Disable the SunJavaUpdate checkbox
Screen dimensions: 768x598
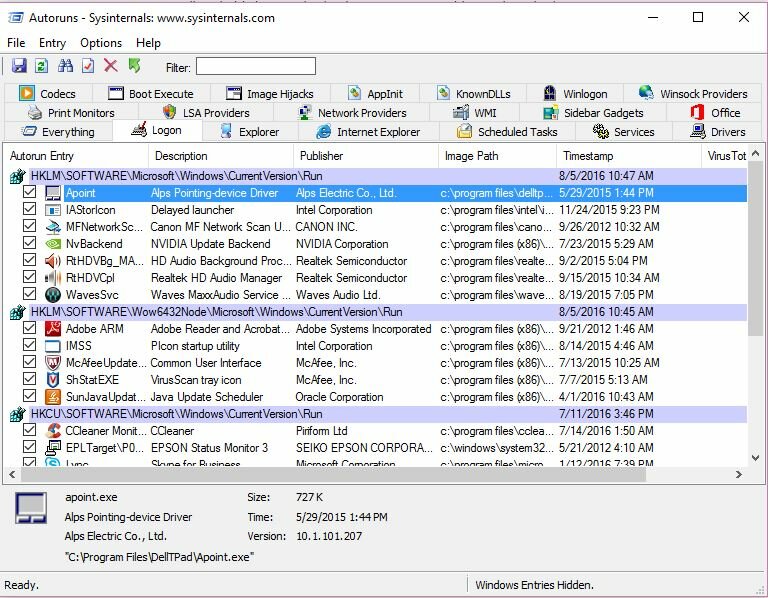(29, 395)
